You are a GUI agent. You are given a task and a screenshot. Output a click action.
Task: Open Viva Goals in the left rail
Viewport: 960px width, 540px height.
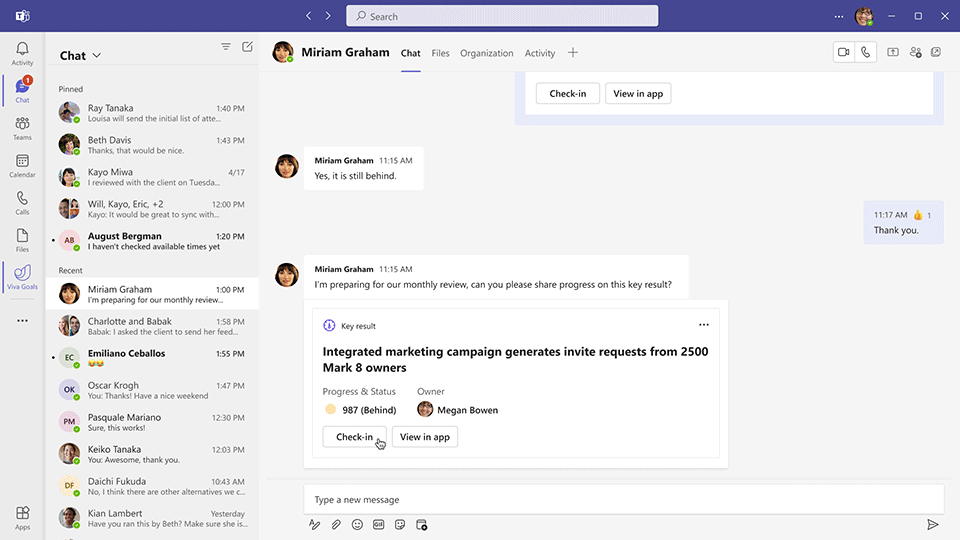coord(22,276)
